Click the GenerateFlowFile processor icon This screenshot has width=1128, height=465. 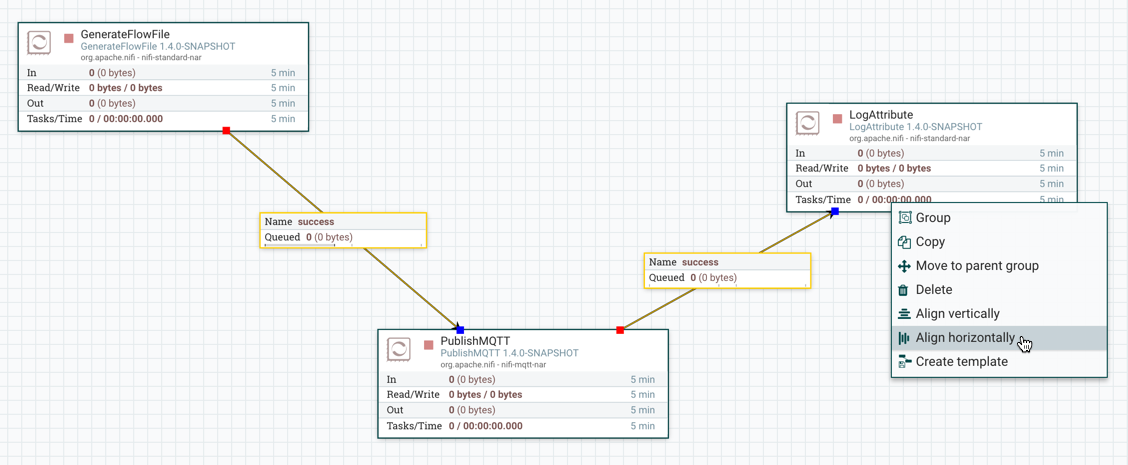click(x=39, y=42)
